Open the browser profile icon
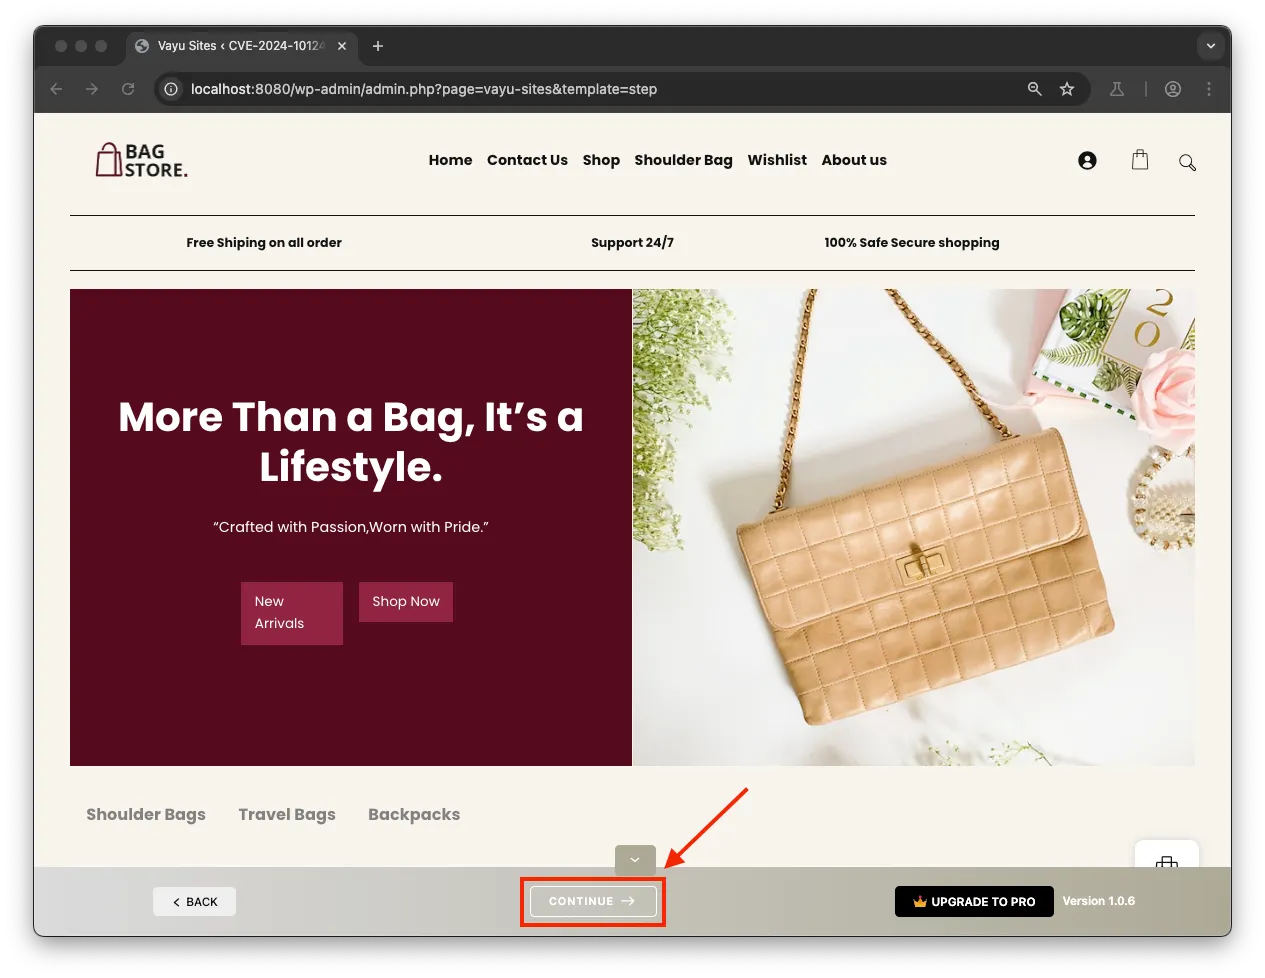1265x978 pixels. pos(1173,89)
